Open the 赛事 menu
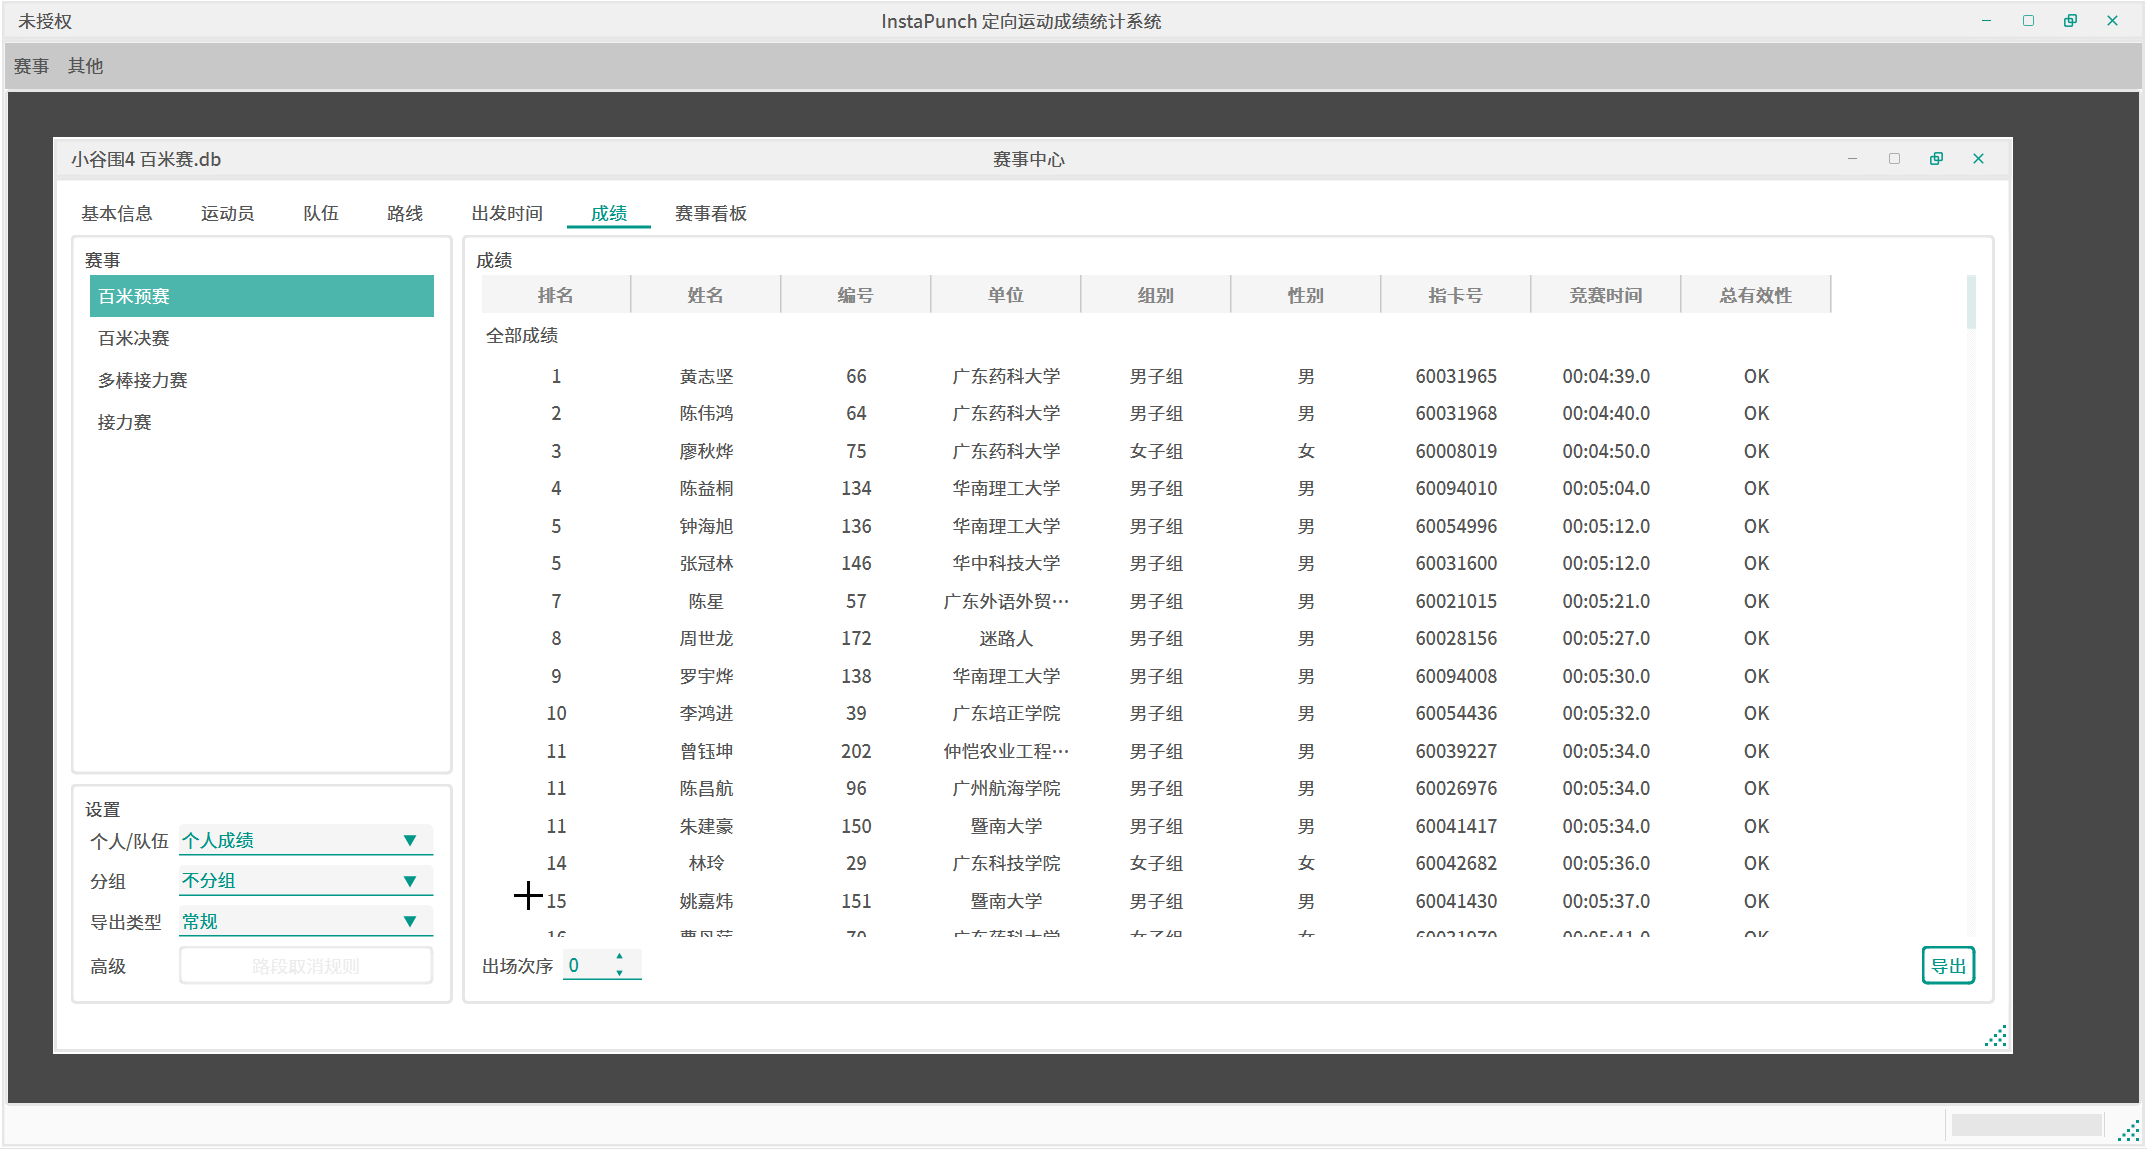The width and height of the screenshot is (2147, 1149). [31, 66]
